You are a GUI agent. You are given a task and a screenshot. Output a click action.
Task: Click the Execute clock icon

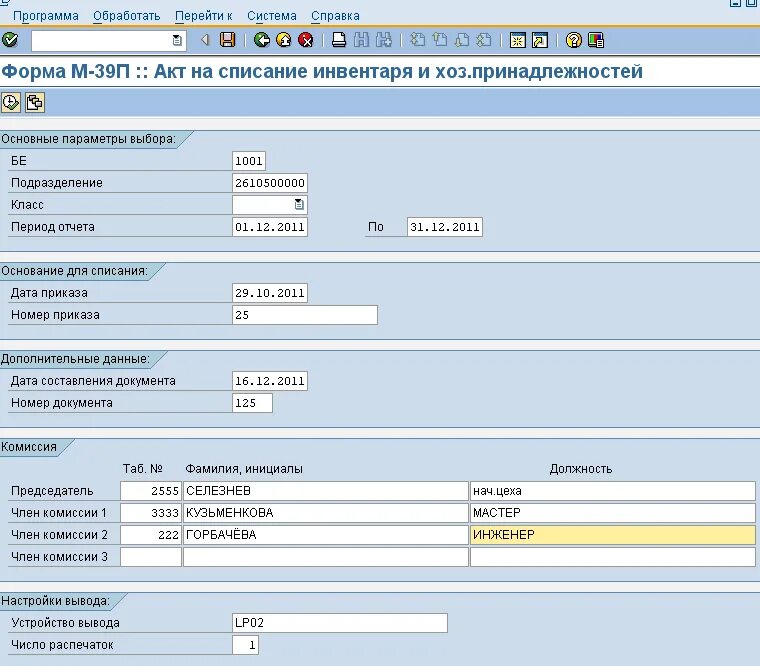tap(11, 103)
